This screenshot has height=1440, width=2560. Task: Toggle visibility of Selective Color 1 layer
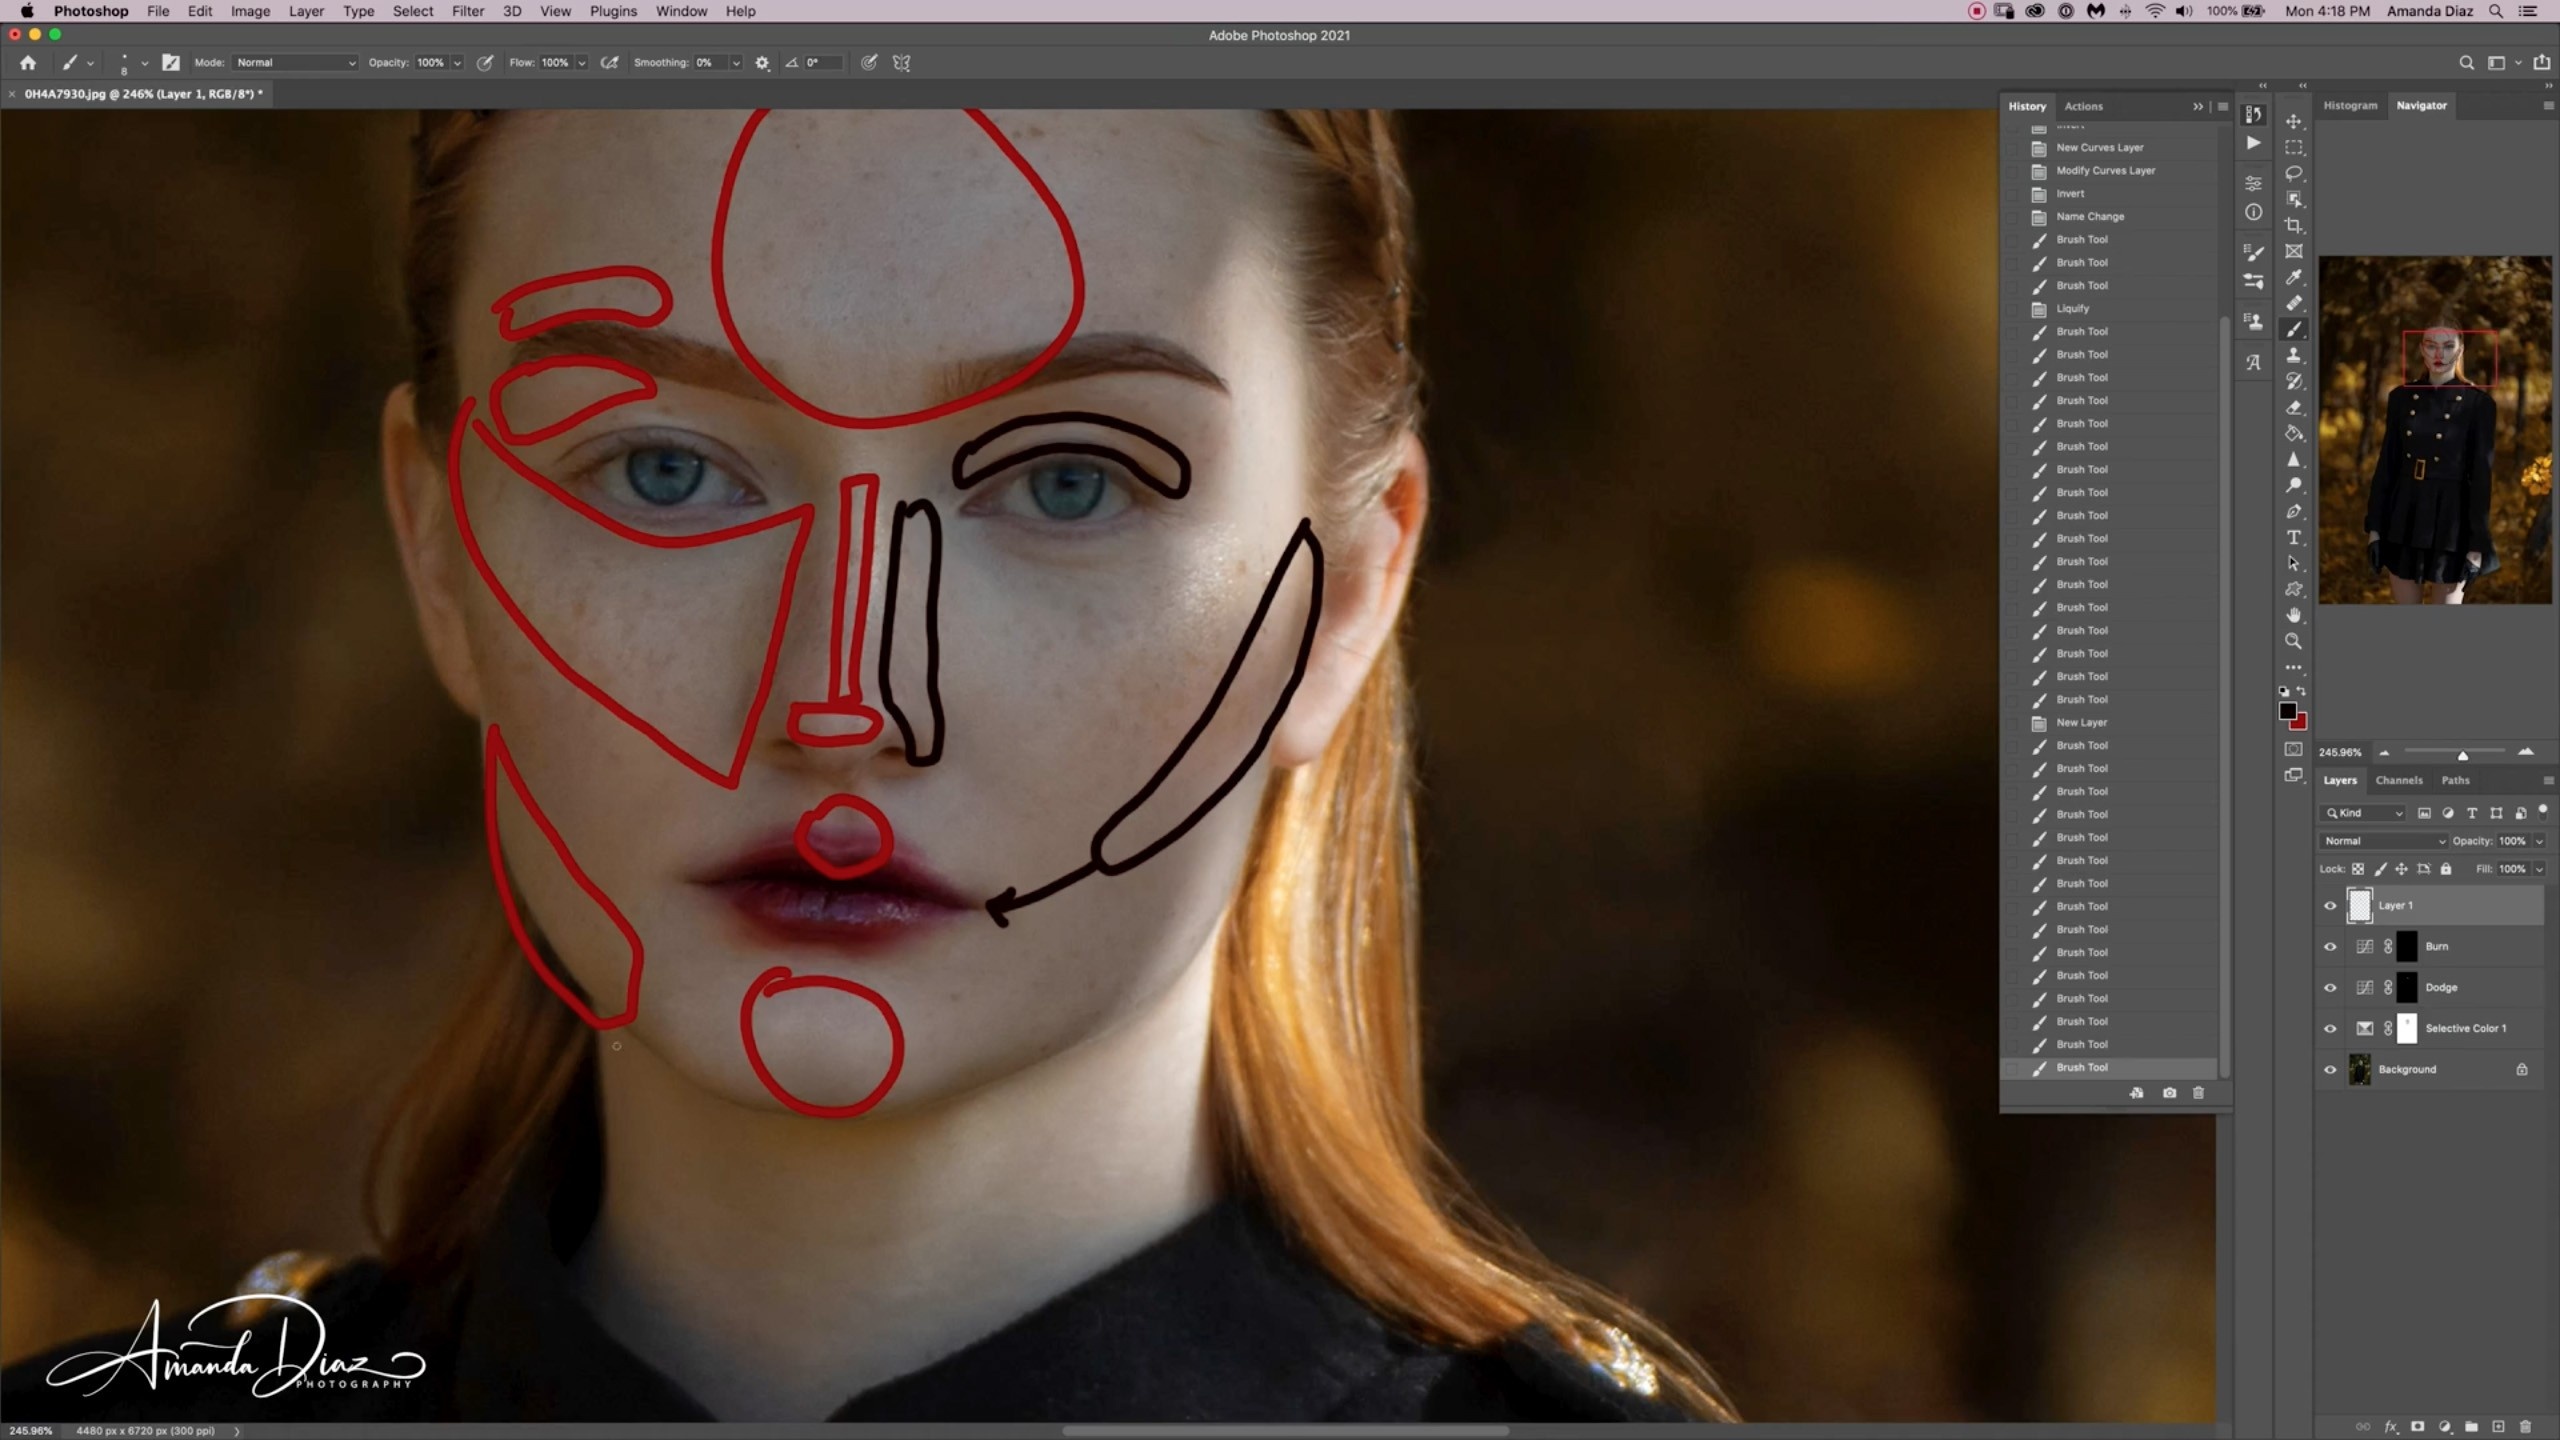(2330, 1028)
